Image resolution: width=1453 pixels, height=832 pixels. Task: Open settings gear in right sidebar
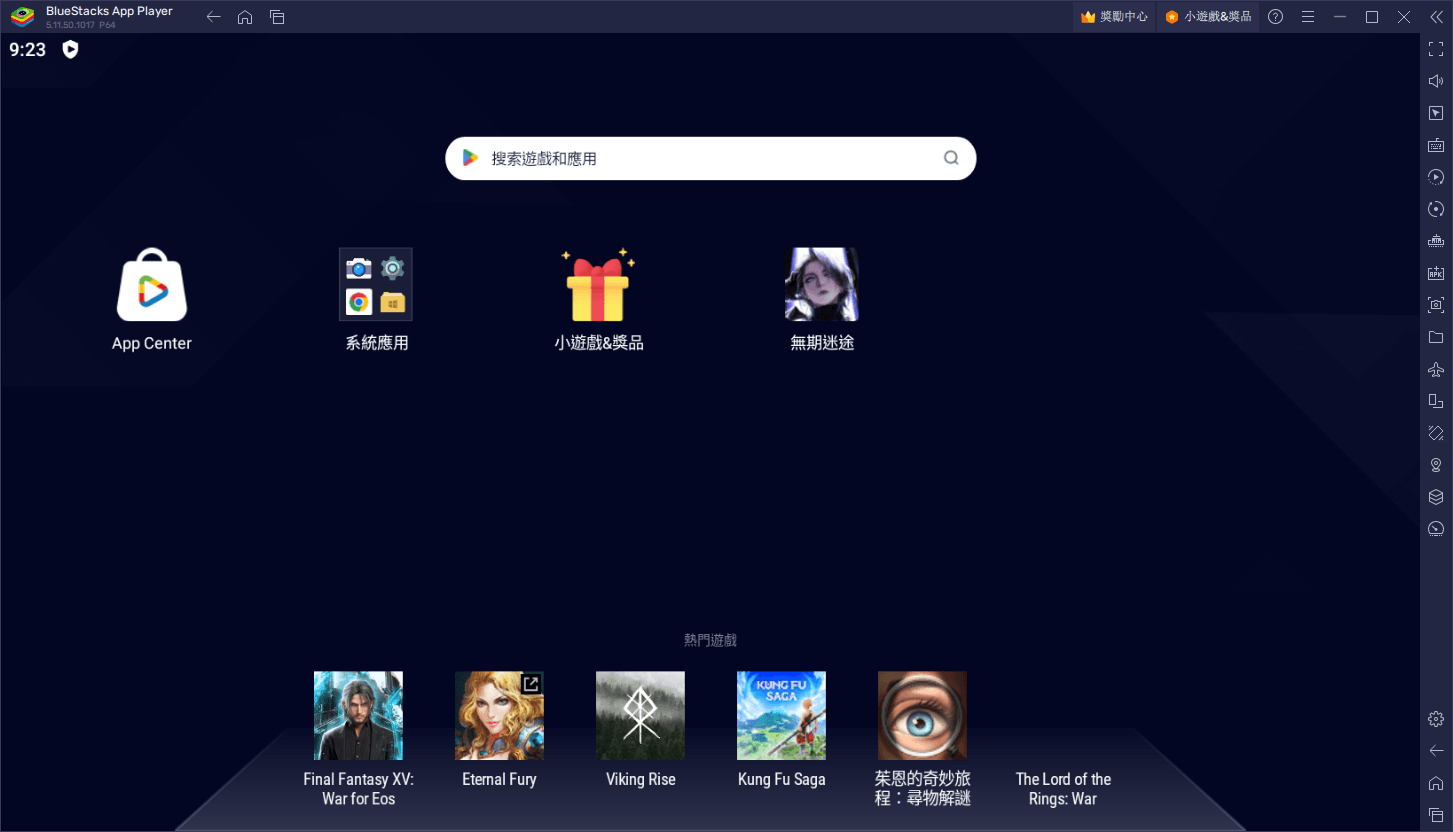1436,719
